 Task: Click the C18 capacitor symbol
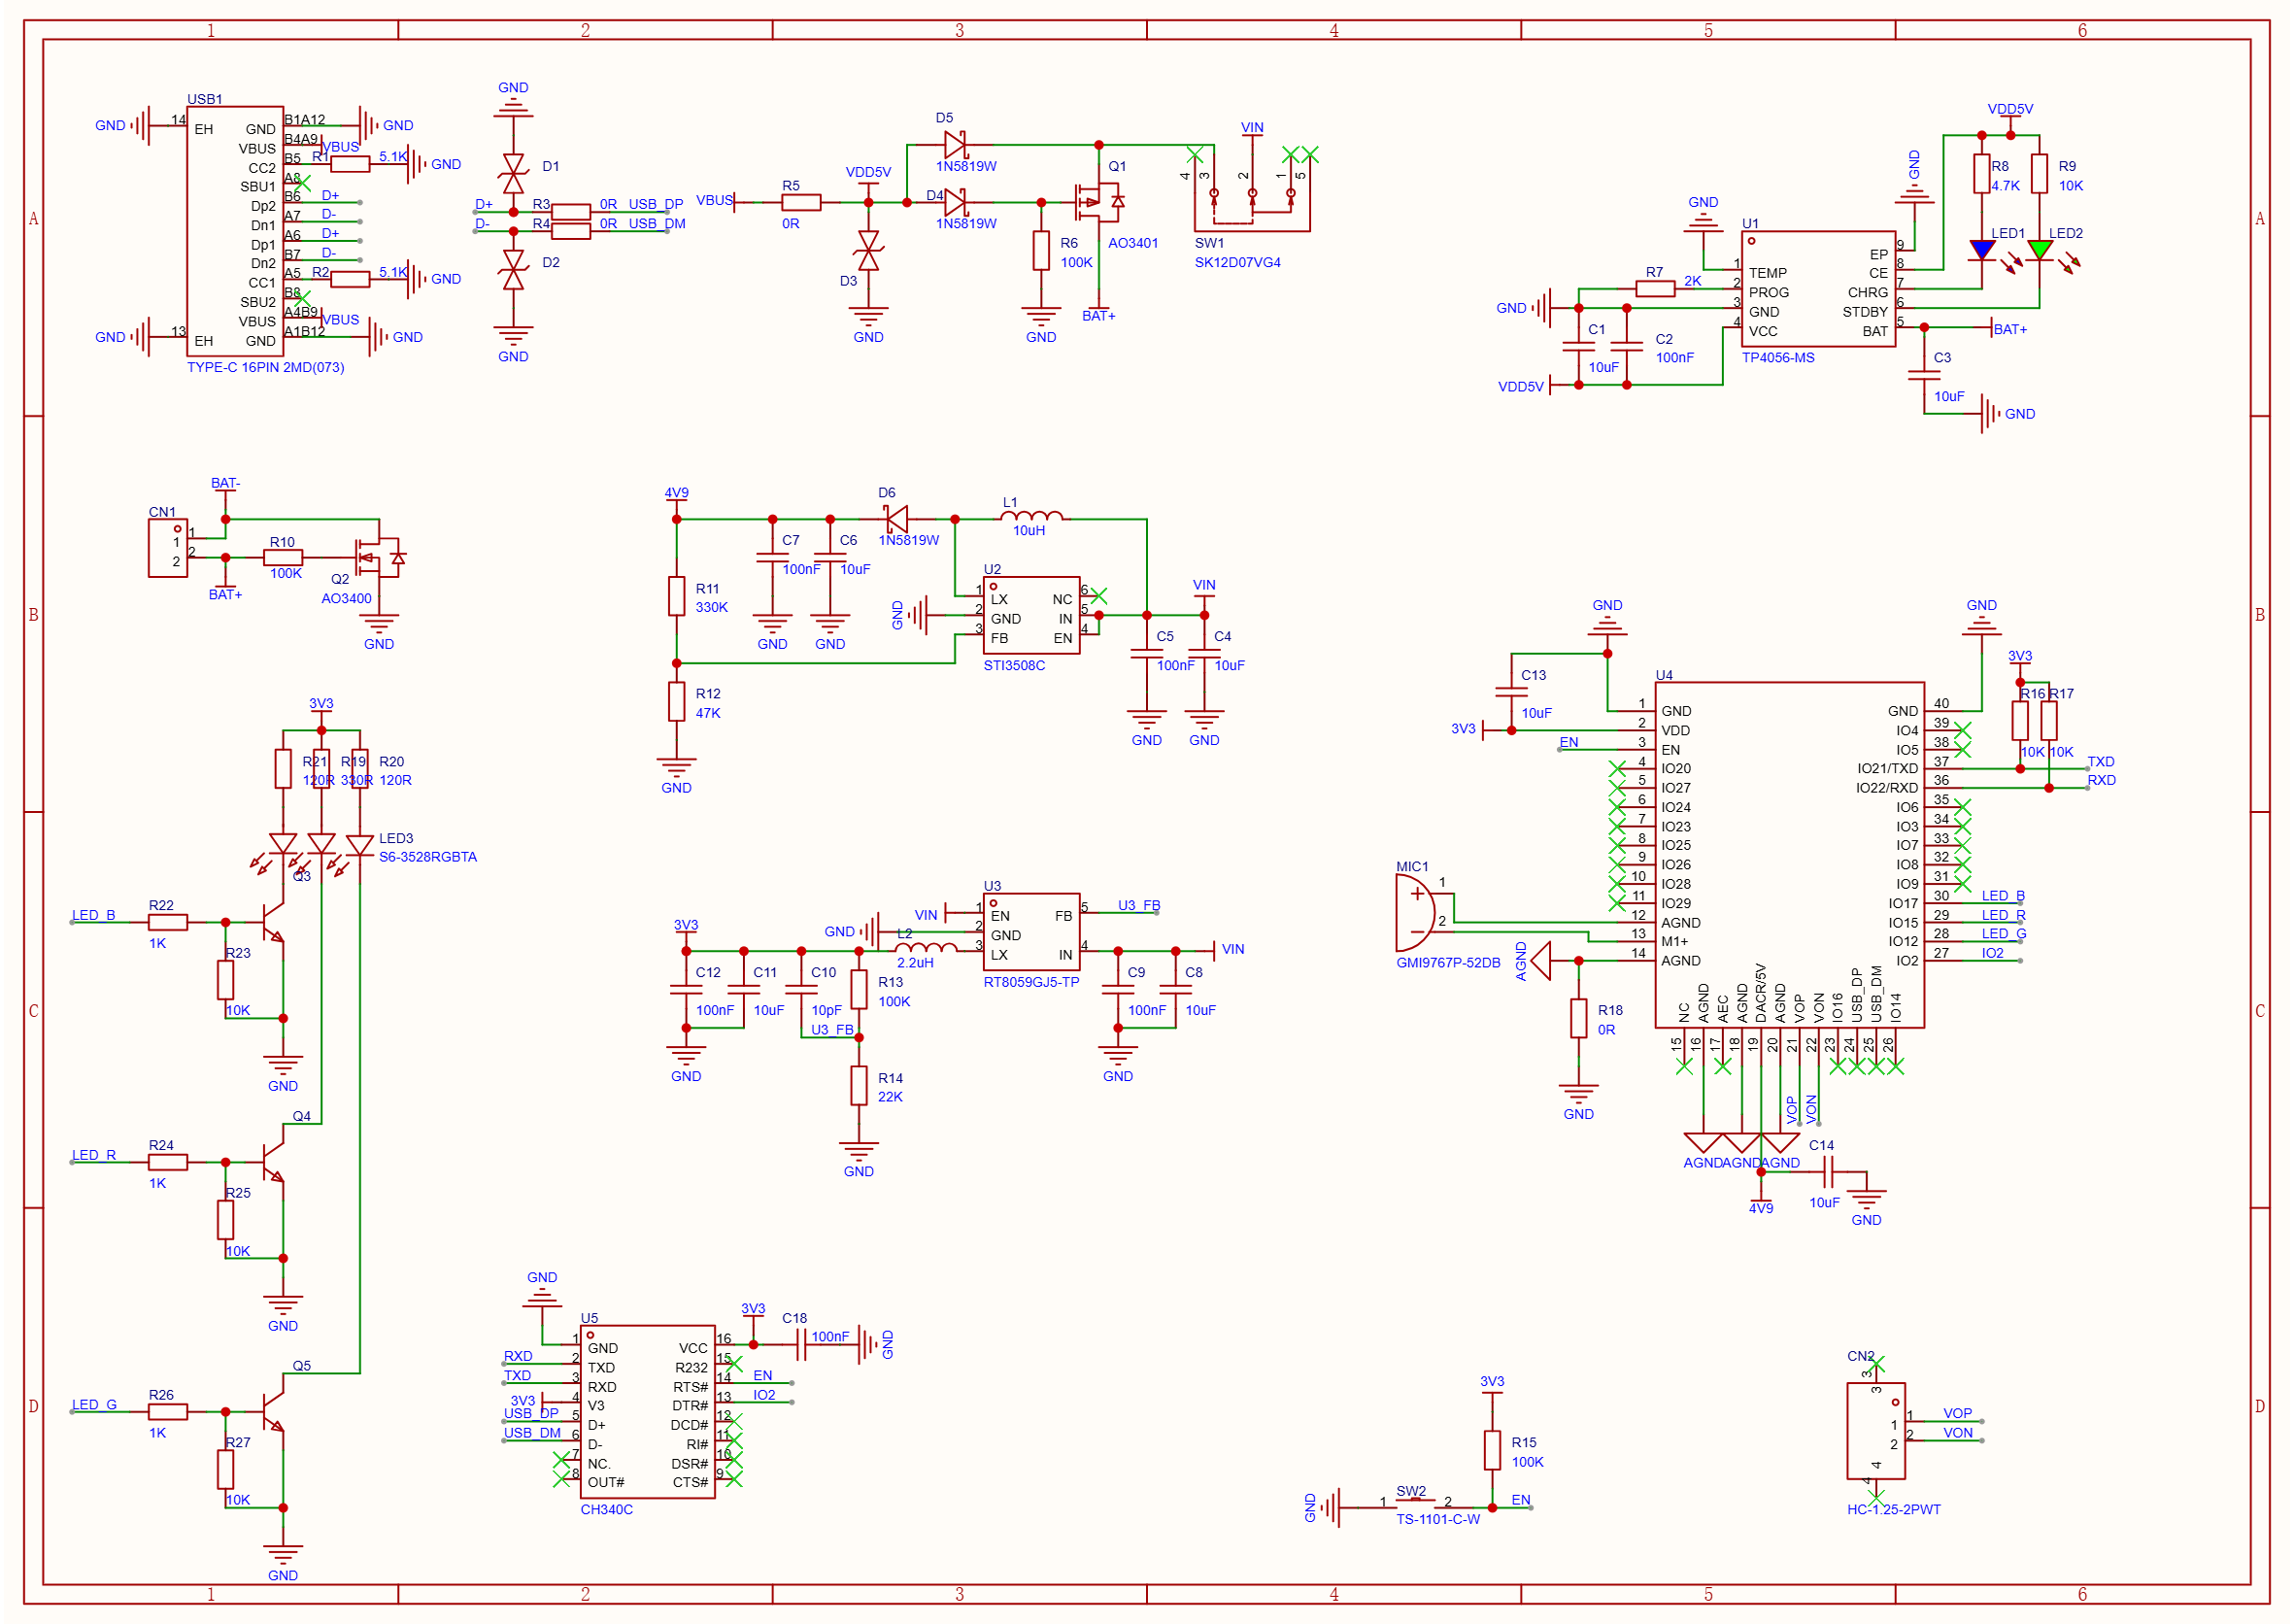[802, 1345]
